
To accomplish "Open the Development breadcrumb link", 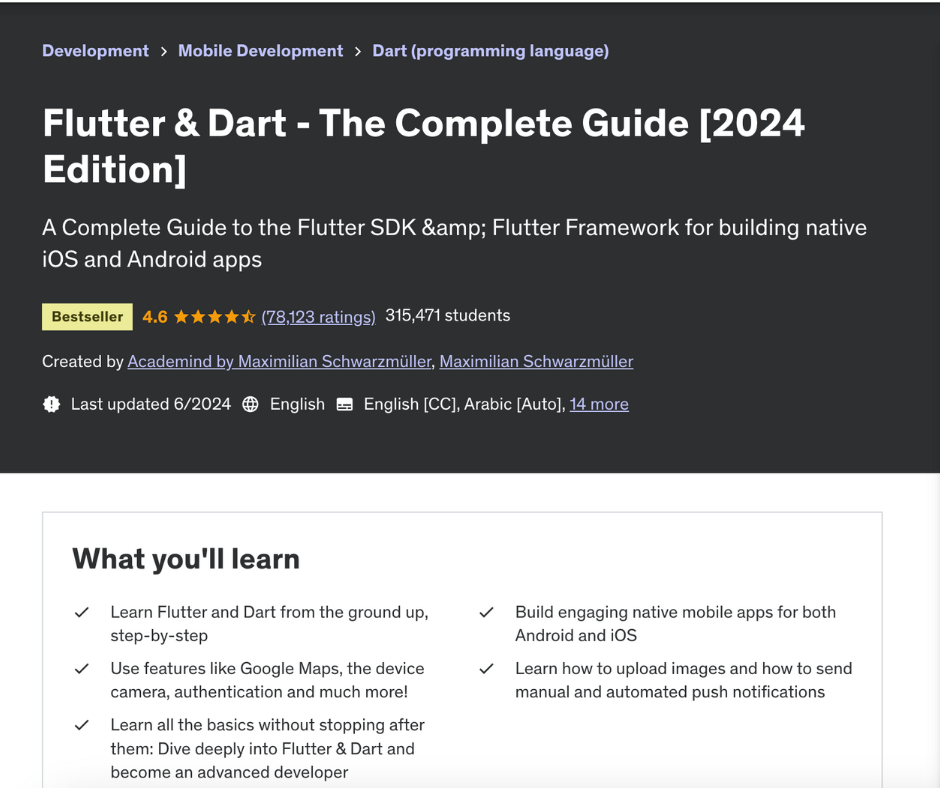I will (95, 51).
